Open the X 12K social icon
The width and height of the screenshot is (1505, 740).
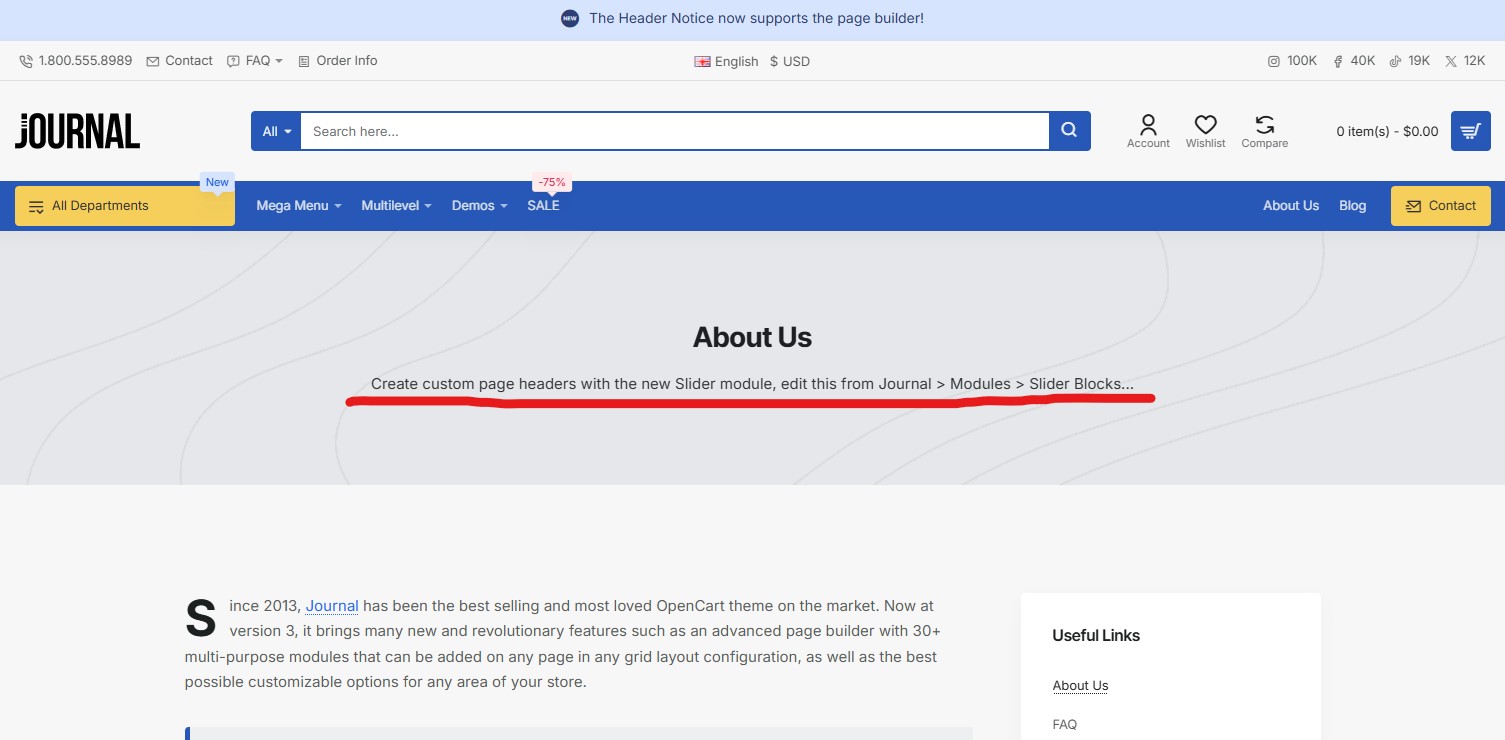point(1451,61)
